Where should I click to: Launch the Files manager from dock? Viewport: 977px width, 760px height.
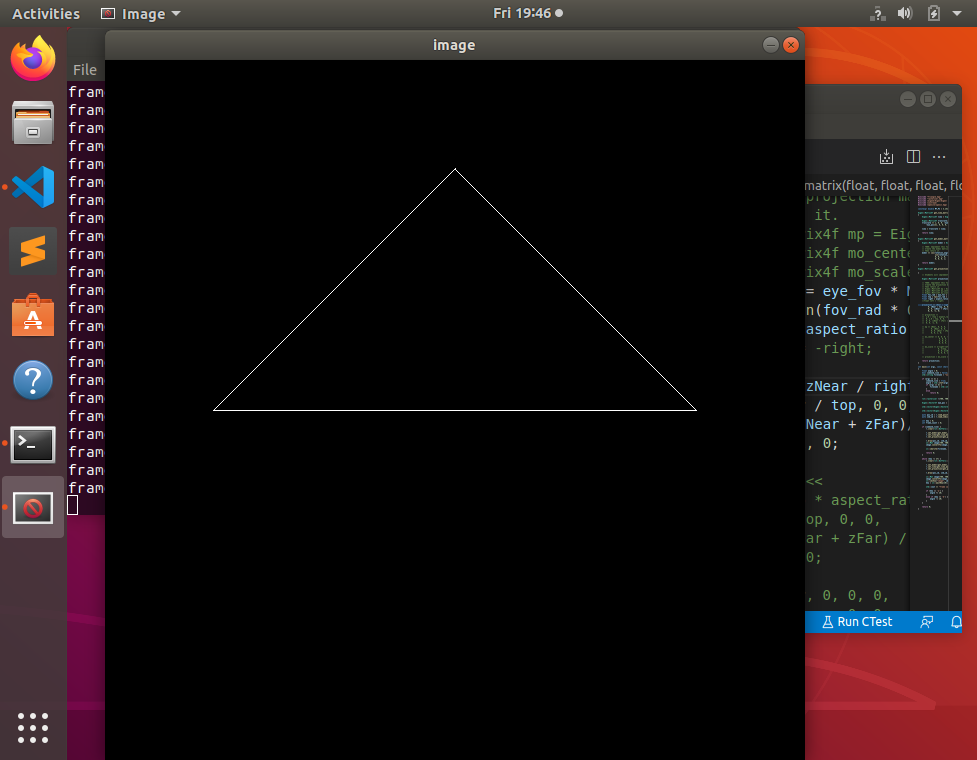click(33, 123)
